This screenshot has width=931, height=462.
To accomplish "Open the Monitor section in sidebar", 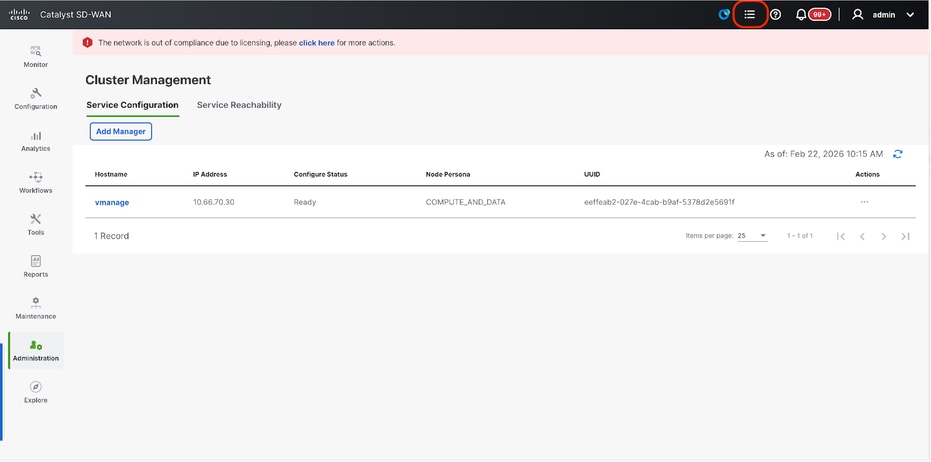I will point(36,57).
